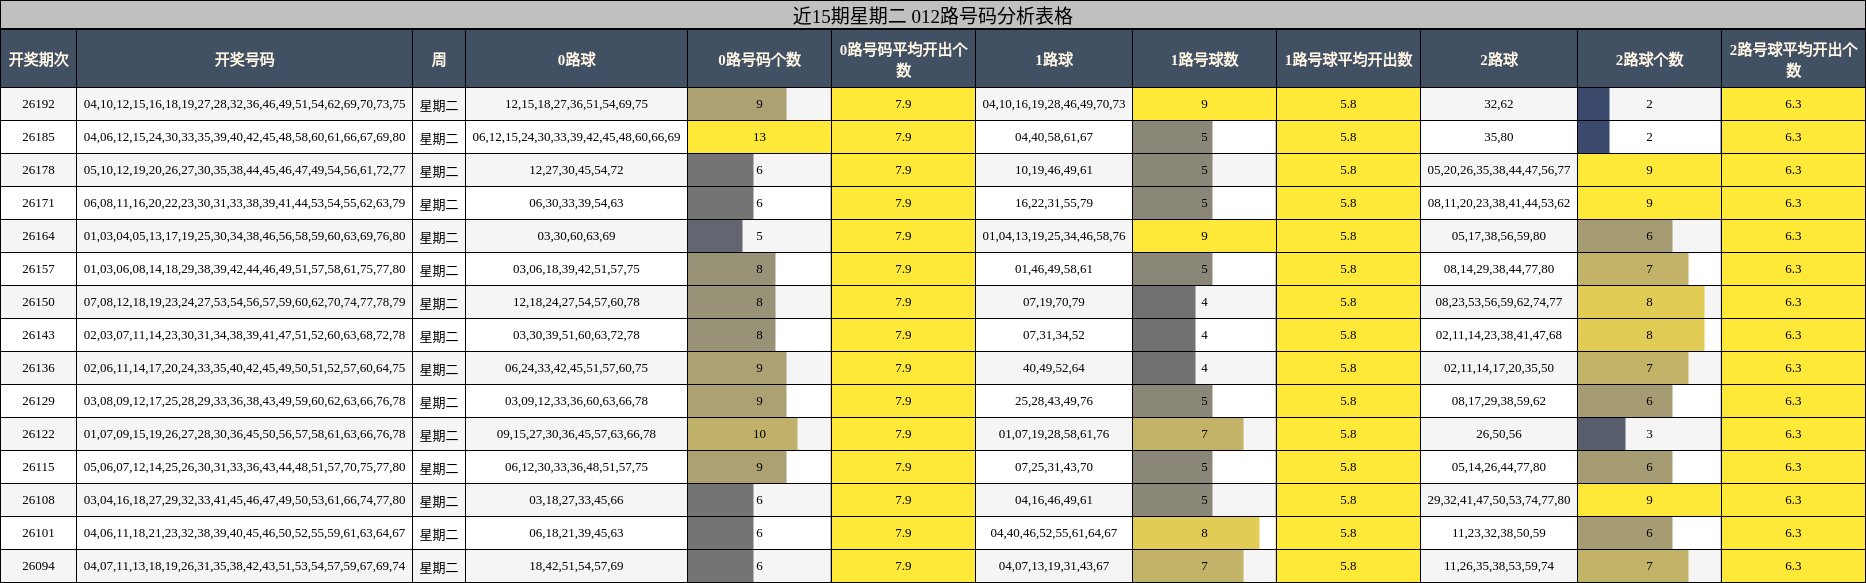The height and width of the screenshot is (583, 1866).
Task: Click 2路球 cell 26,50,56
Action: (x=1498, y=434)
